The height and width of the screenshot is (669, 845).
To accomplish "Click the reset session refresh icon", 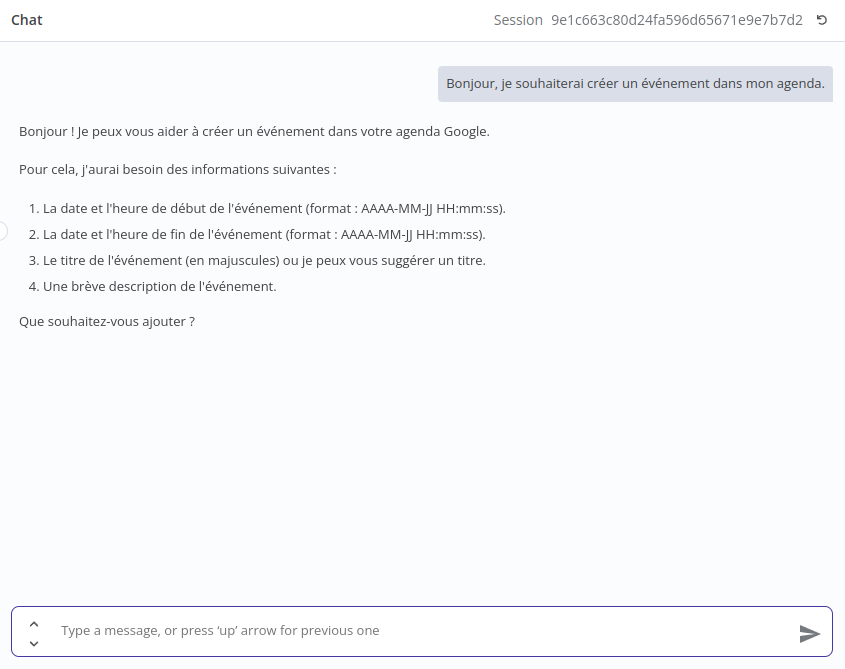I will (822, 20).
